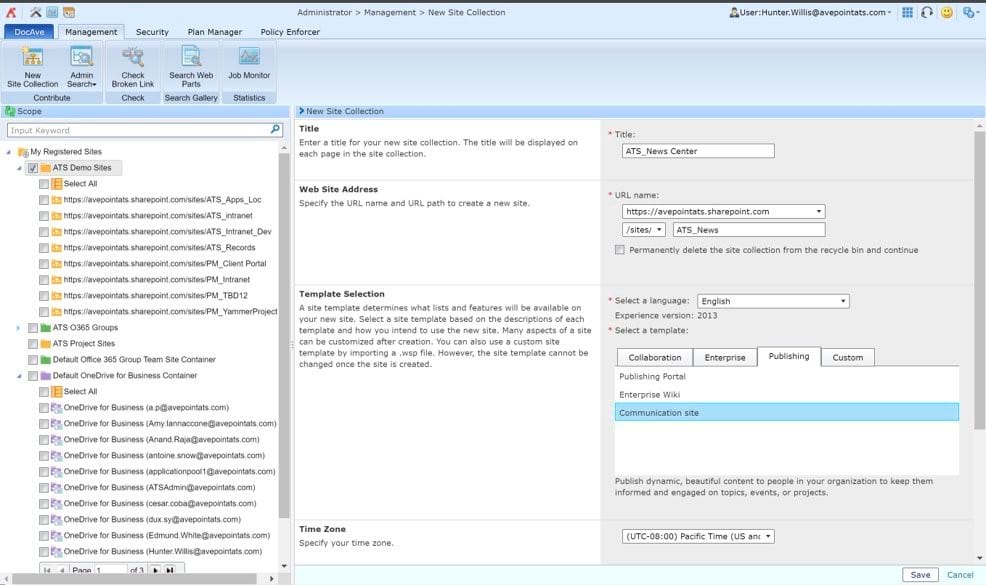Check the ATS_Apps_Loc site checkbox

coord(43,200)
